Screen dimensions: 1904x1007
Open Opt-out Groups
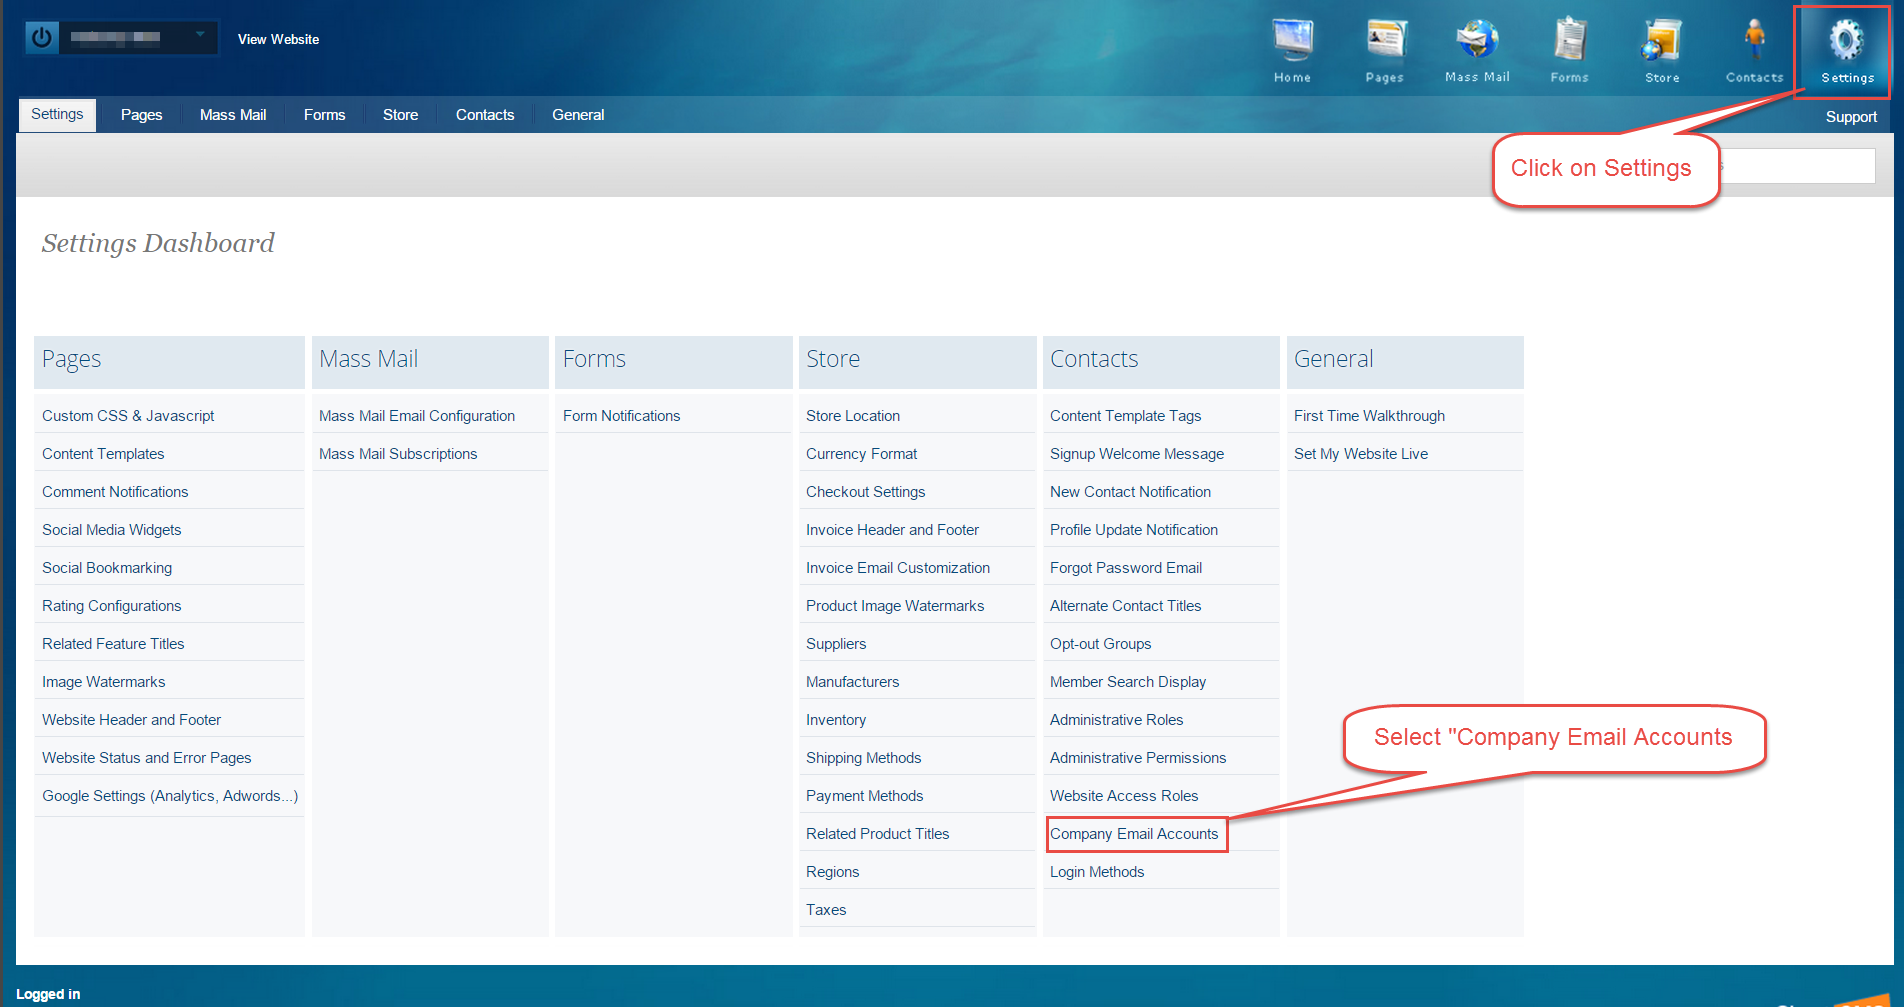(x=1100, y=644)
